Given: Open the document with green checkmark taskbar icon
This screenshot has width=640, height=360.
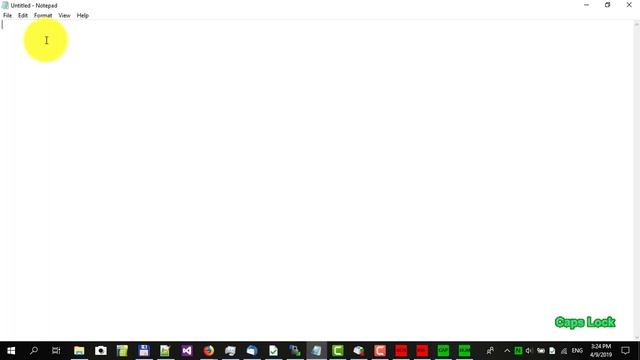Looking at the screenshot, I should [x=273, y=351].
